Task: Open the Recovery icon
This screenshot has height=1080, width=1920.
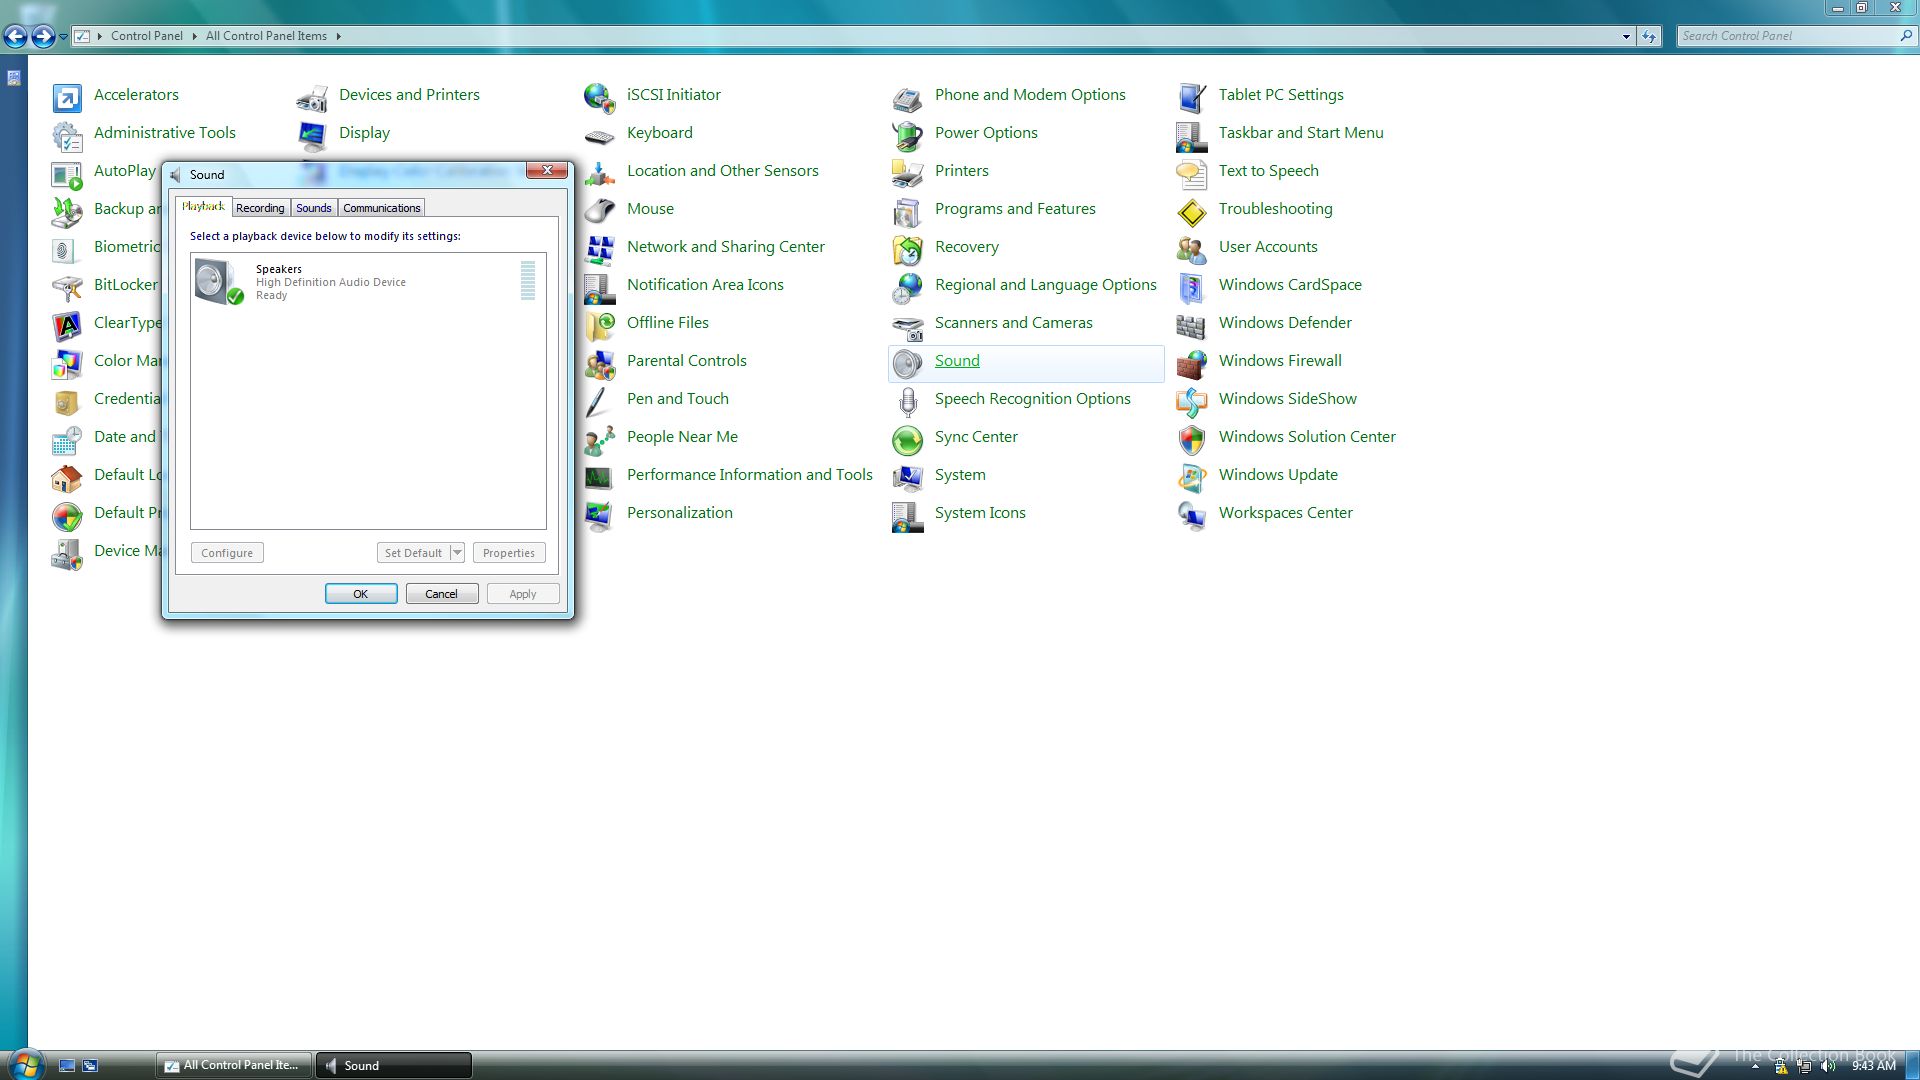Action: pos(908,249)
